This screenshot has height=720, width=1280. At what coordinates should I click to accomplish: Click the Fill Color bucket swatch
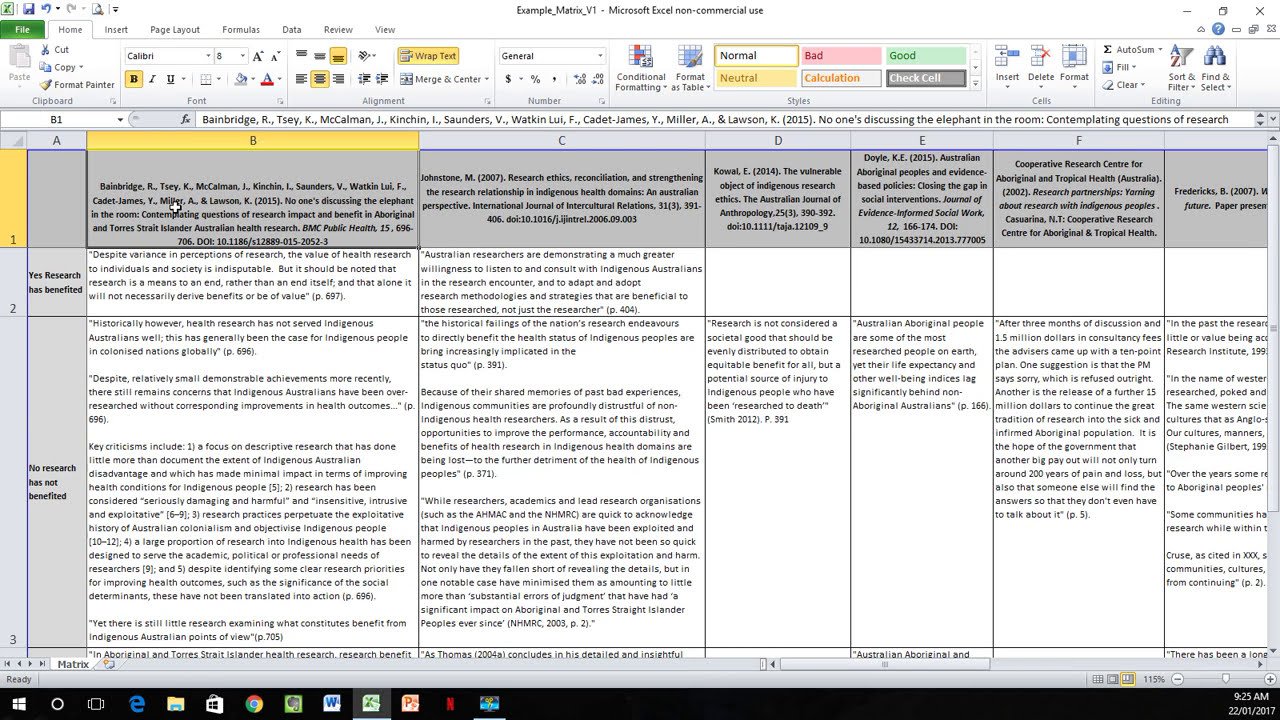tap(241, 79)
